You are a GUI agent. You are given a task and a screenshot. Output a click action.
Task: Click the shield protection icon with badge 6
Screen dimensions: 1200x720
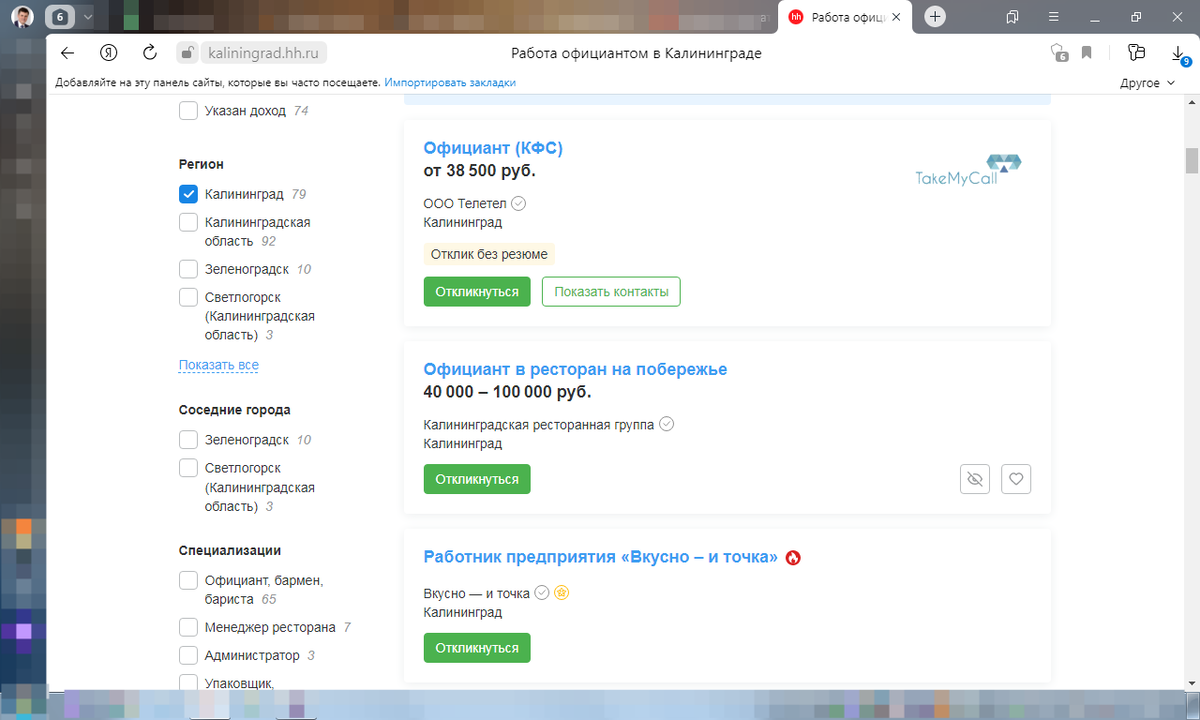[x=1058, y=53]
